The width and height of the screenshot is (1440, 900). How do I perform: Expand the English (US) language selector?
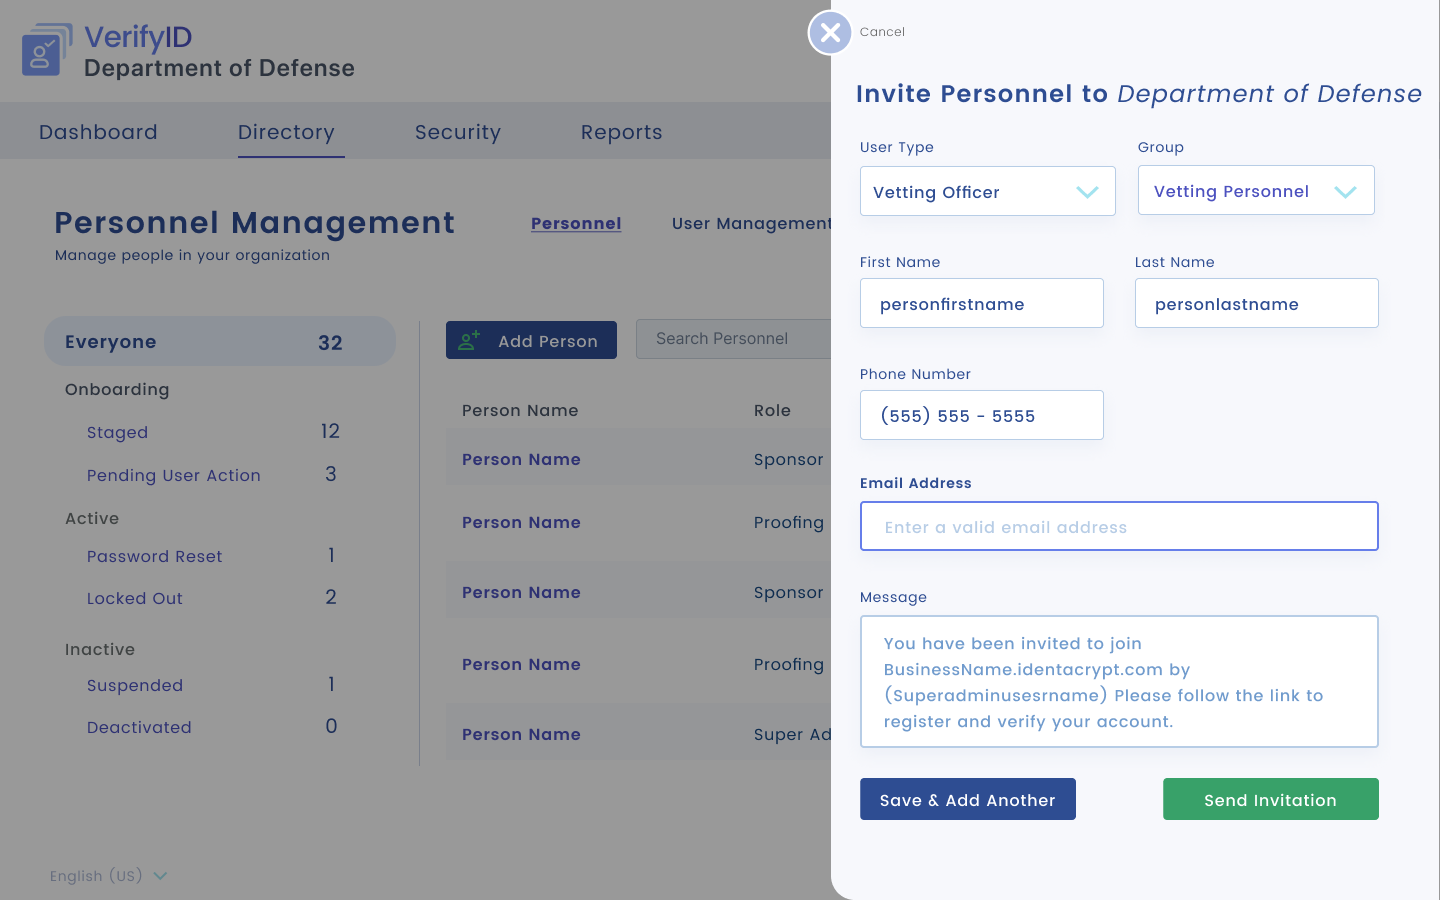tap(109, 876)
